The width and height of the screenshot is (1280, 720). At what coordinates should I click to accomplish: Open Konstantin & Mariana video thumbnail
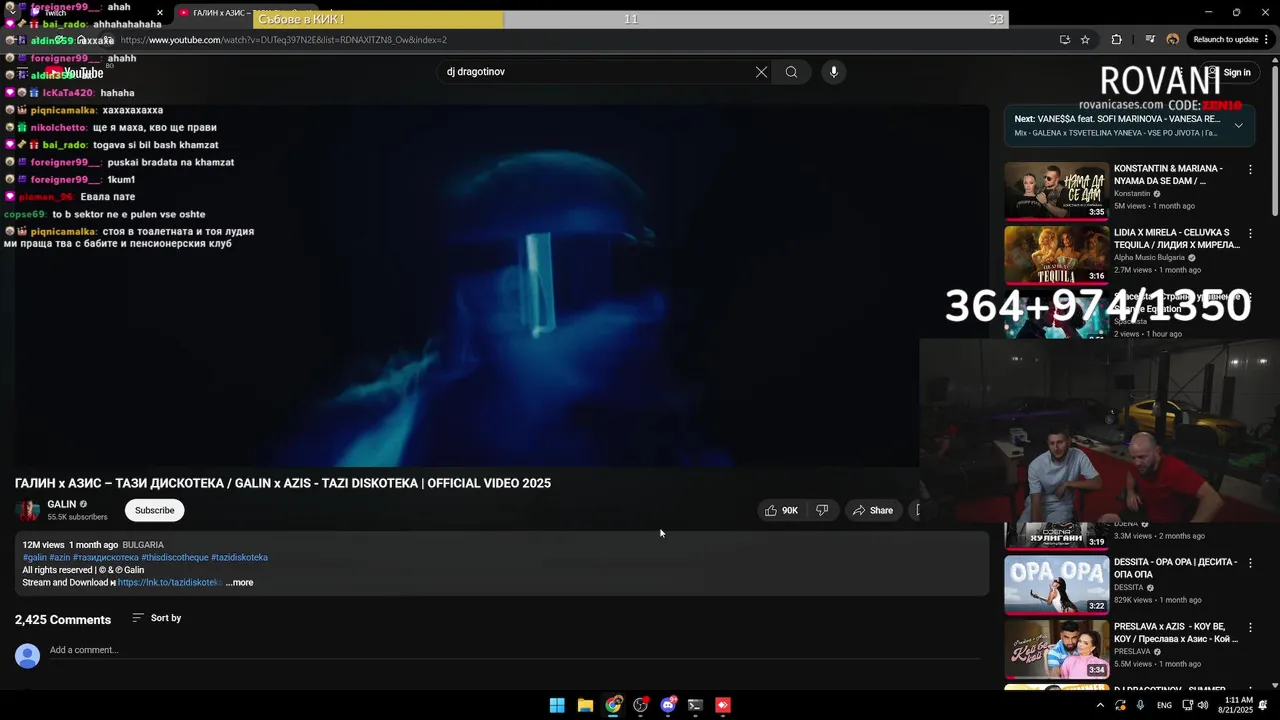1056,190
